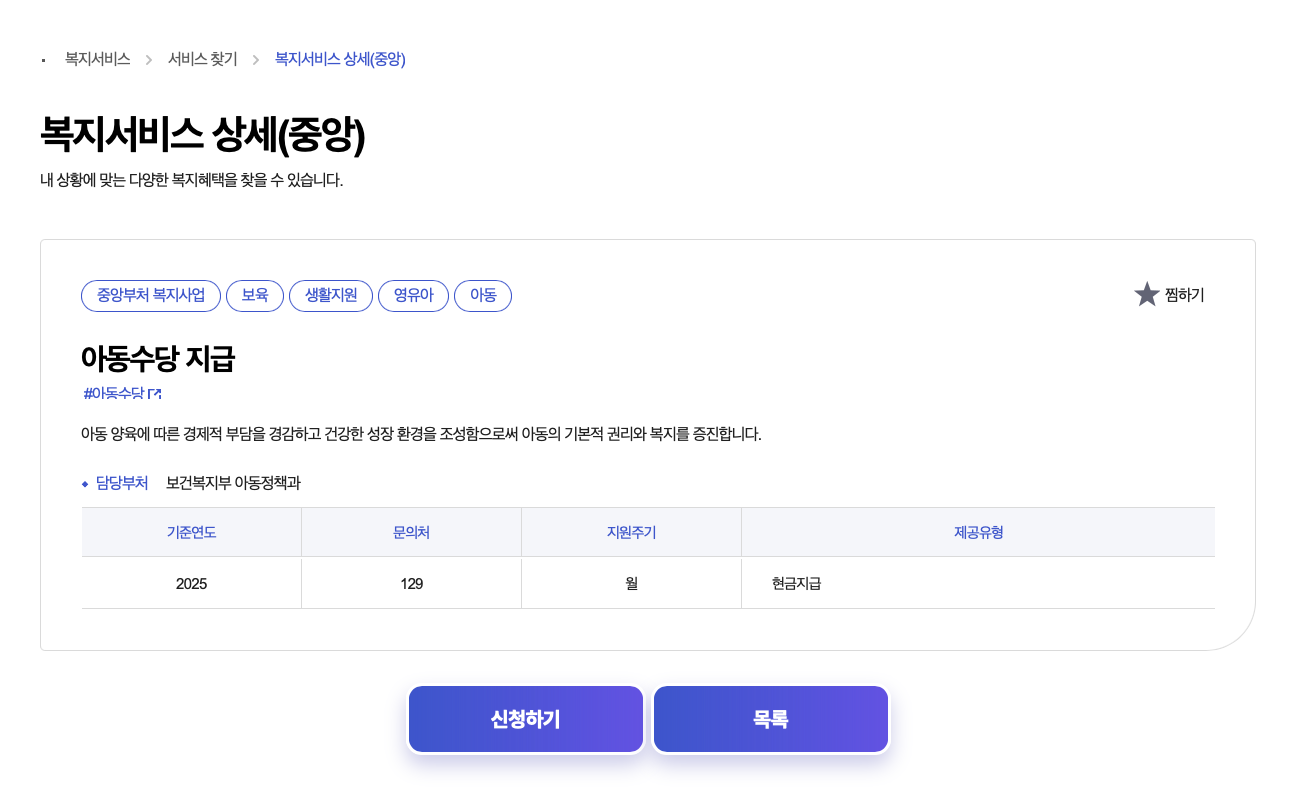This screenshot has height=788, width=1305.
Task: Select the 복지서비스 상세(중앙) breadcrumb item
Action: coord(340,59)
